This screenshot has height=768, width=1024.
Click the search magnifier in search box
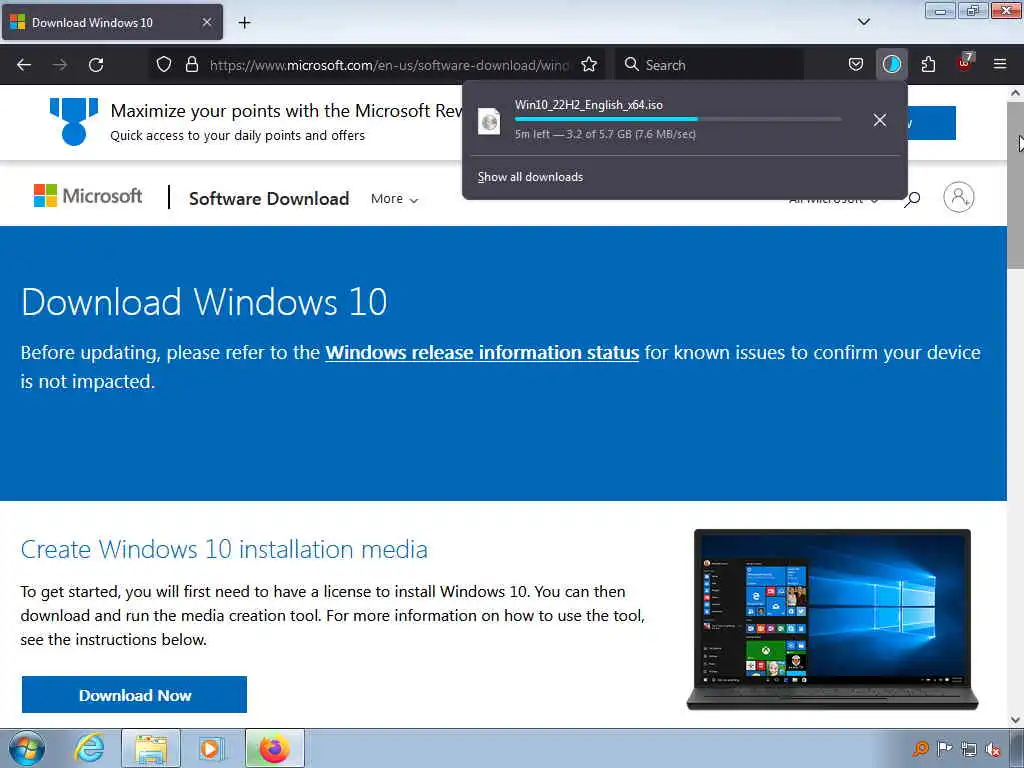point(631,65)
